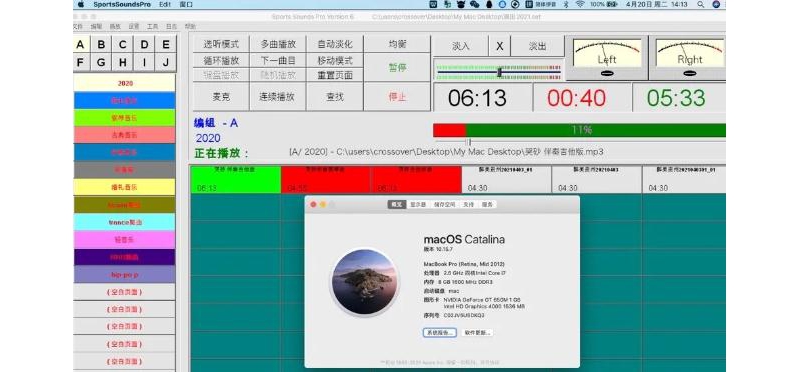Select bank letter E

coord(166,44)
